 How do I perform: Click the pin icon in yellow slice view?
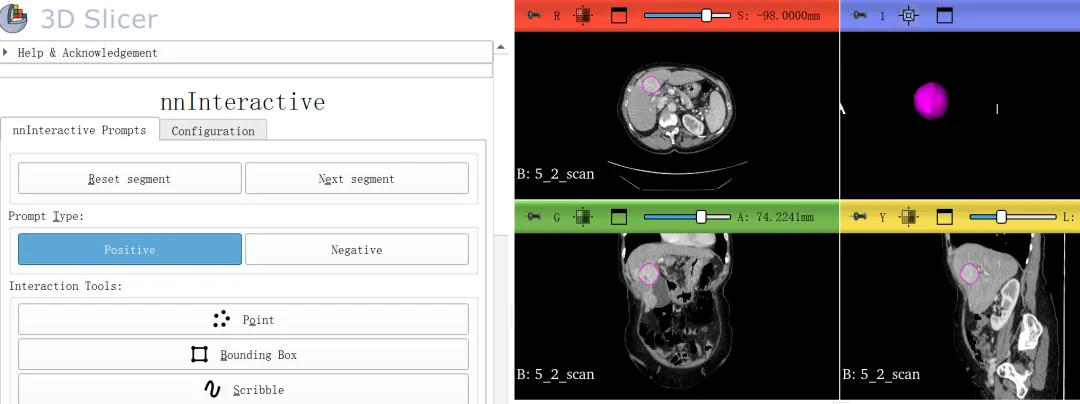click(859, 217)
